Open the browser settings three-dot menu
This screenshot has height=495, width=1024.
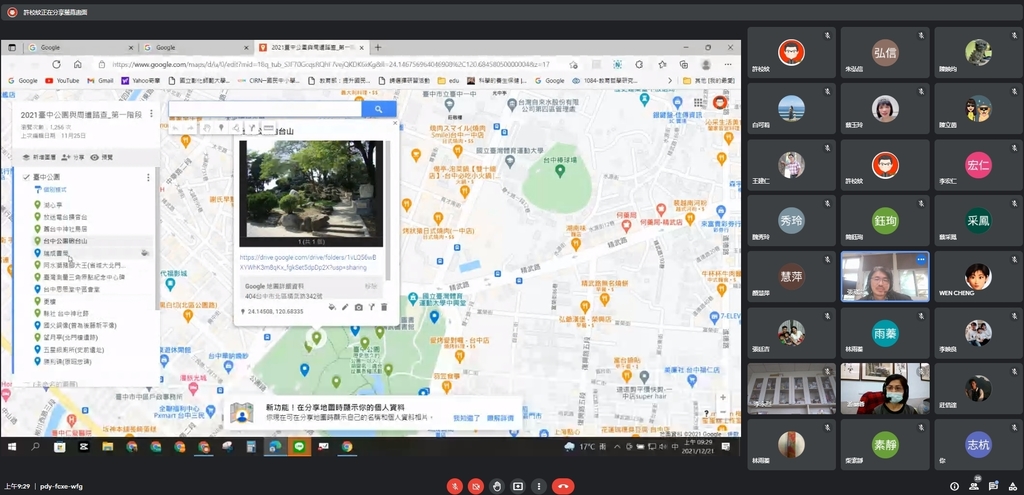[x=729, y=65]
